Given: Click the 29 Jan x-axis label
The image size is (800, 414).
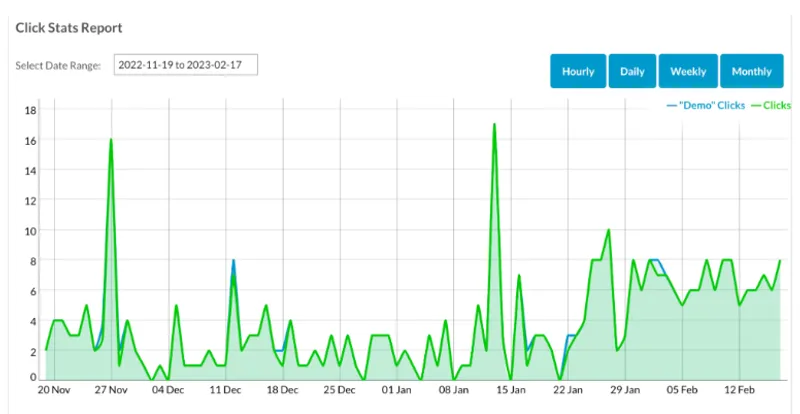Looking at the screenshot, I should [x=625, y=390].
